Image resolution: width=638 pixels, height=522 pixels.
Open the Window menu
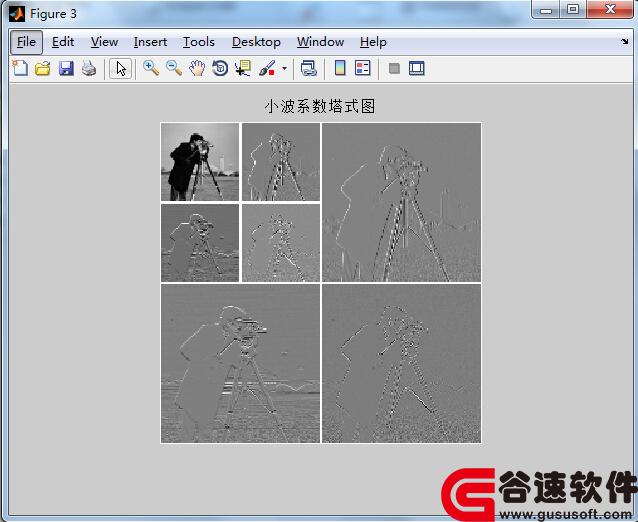[321, 42]
